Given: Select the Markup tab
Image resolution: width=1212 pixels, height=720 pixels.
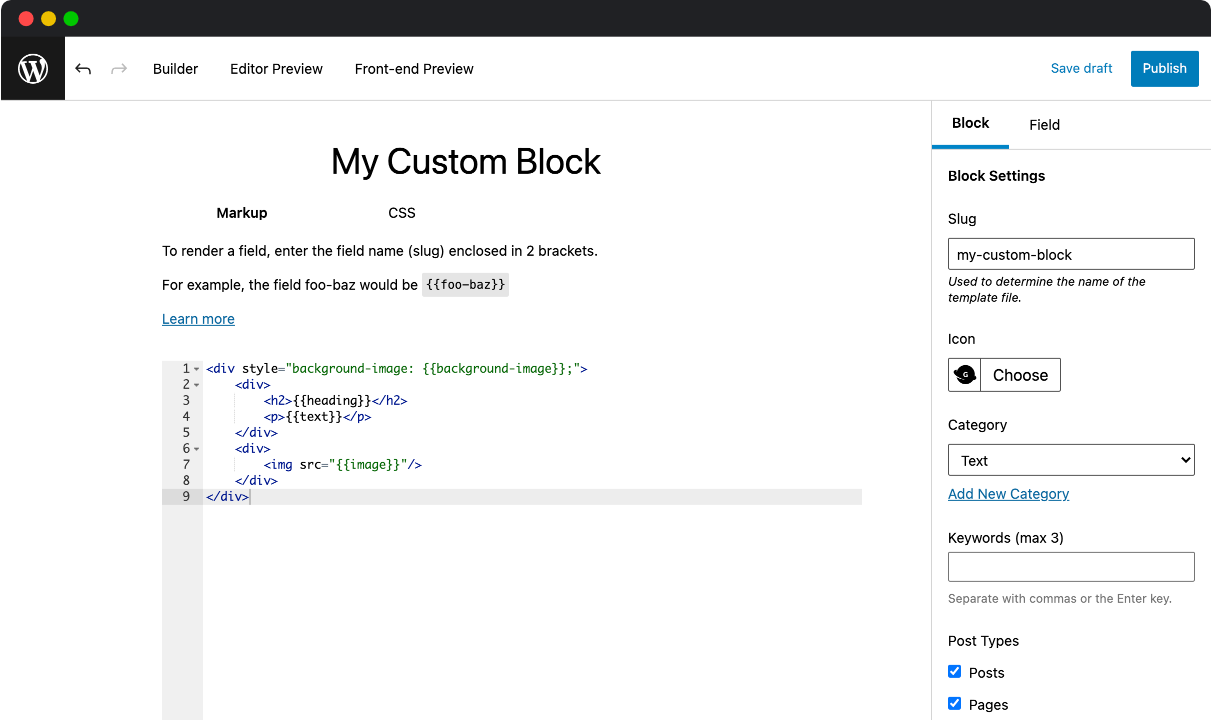Looking at the screenshot, I should point(242,213).
